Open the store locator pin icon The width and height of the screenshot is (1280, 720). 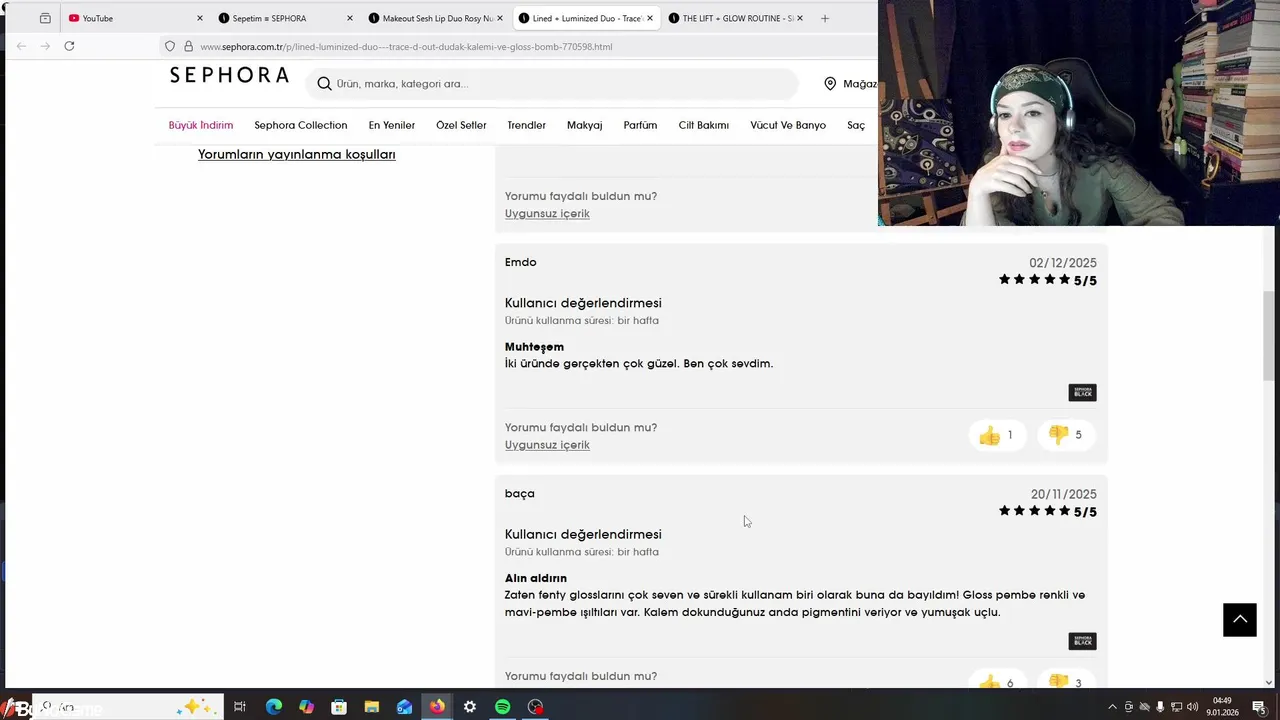(830, 84)
